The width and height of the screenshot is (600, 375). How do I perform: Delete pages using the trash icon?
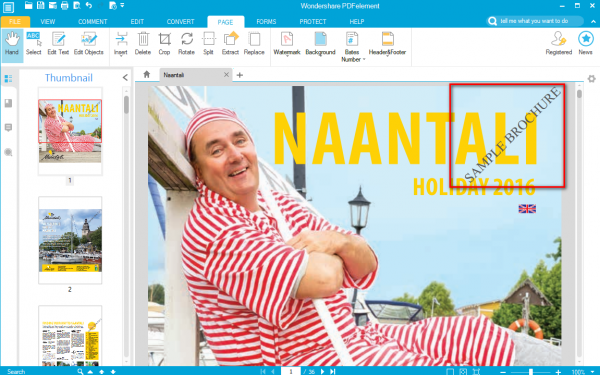click(x=143, y=45)
